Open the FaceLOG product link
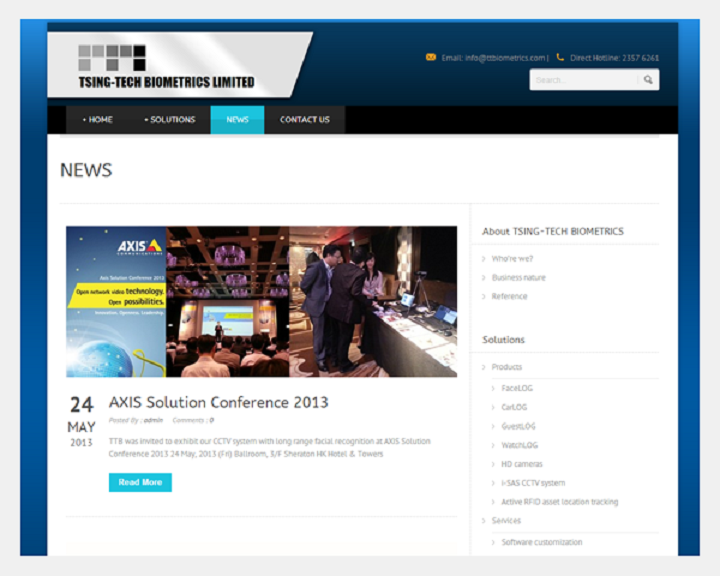This screenshot has height=576, width=720. click(x=517, y=389)
